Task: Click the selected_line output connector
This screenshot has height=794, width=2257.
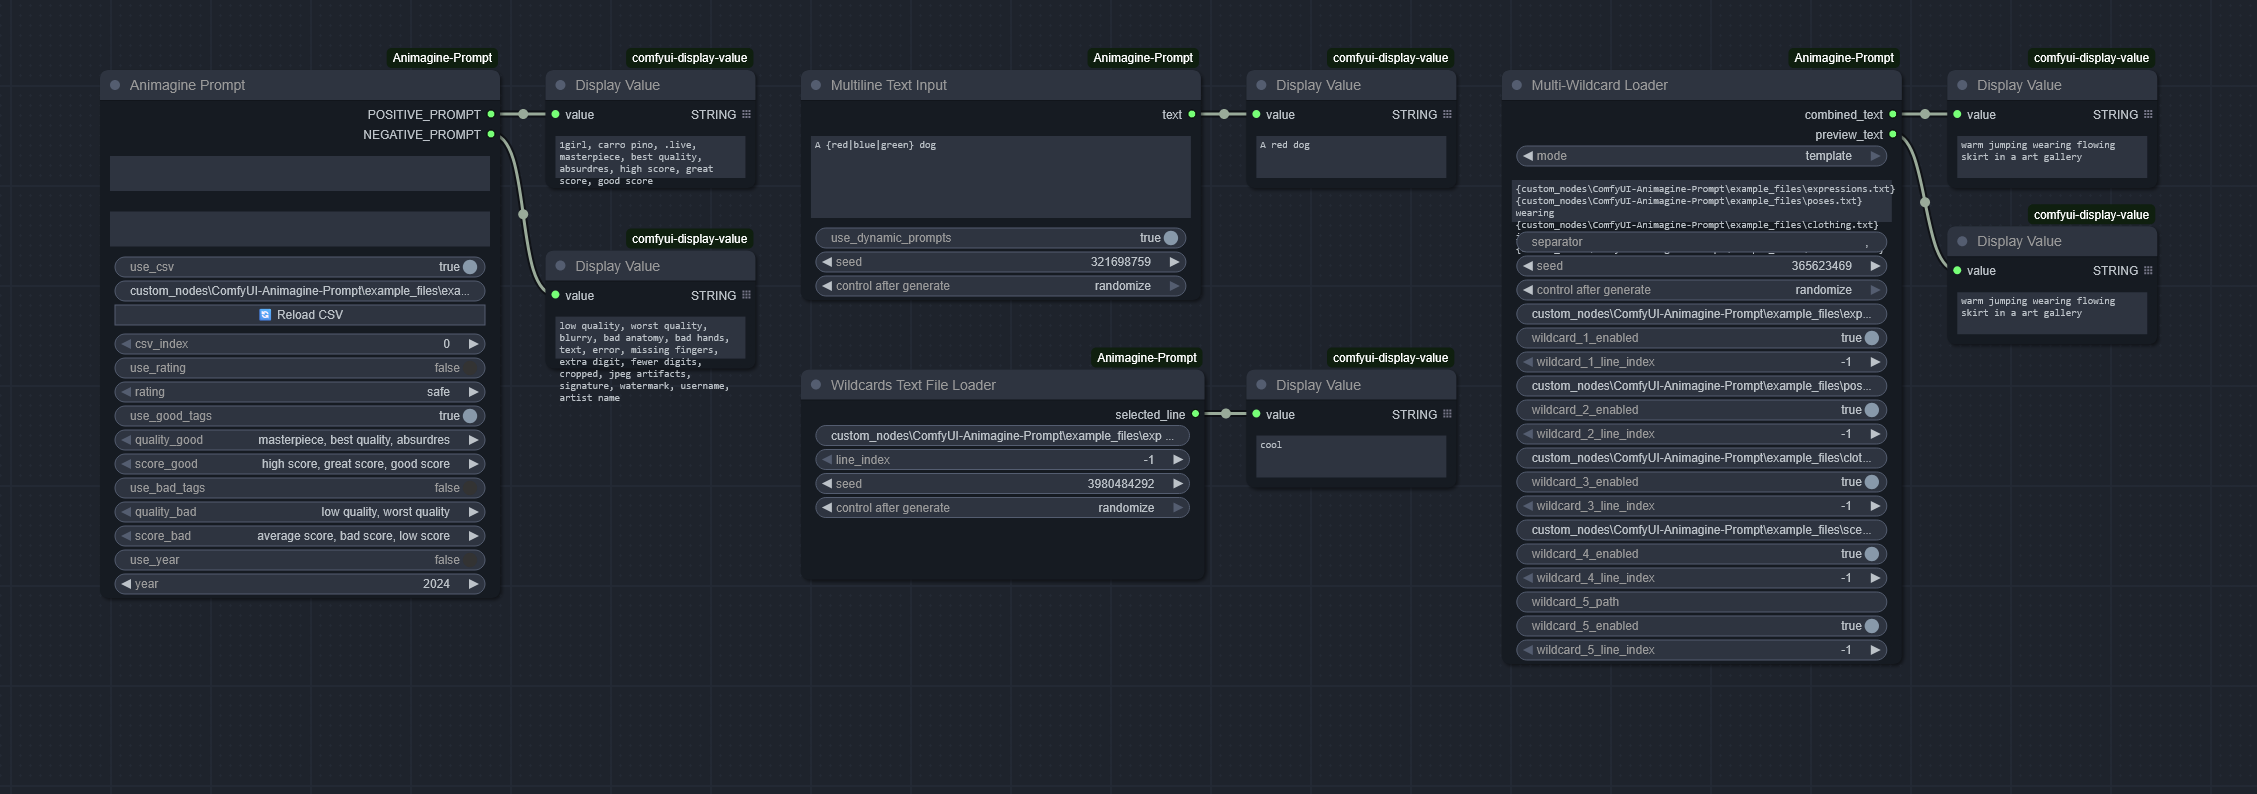Action: (1195, 414)
